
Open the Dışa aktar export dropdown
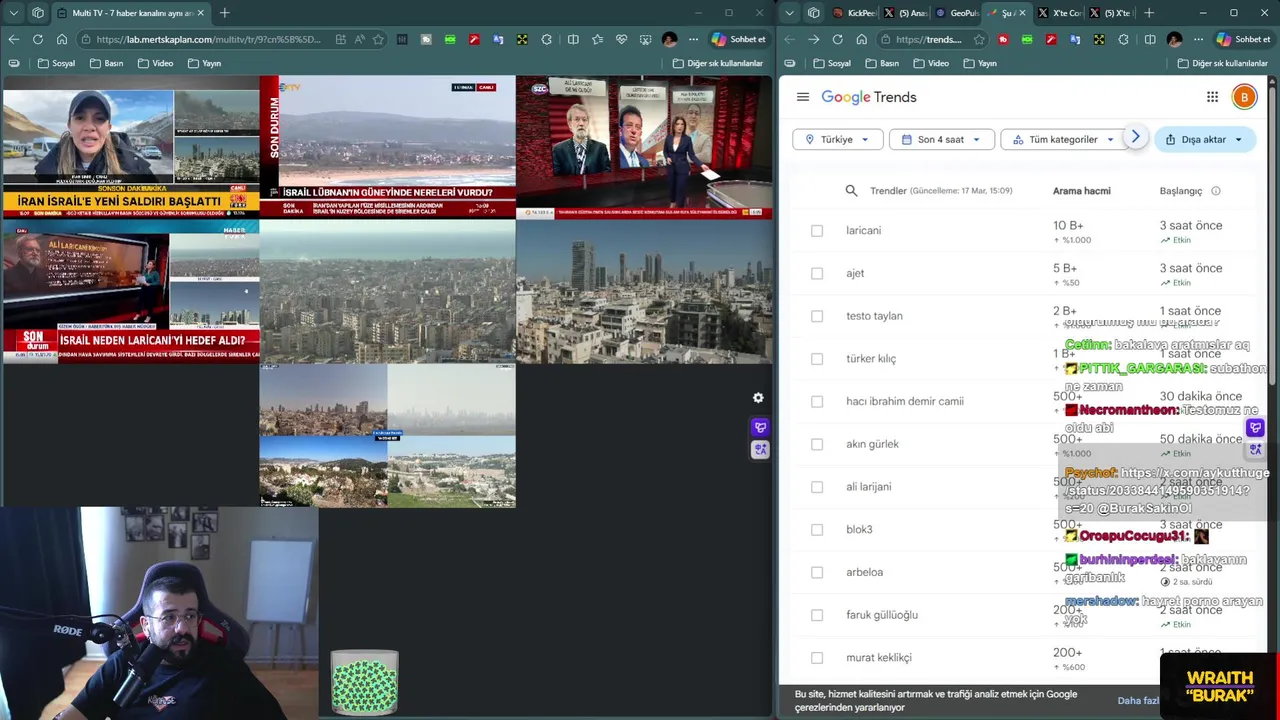point(1204,139)
